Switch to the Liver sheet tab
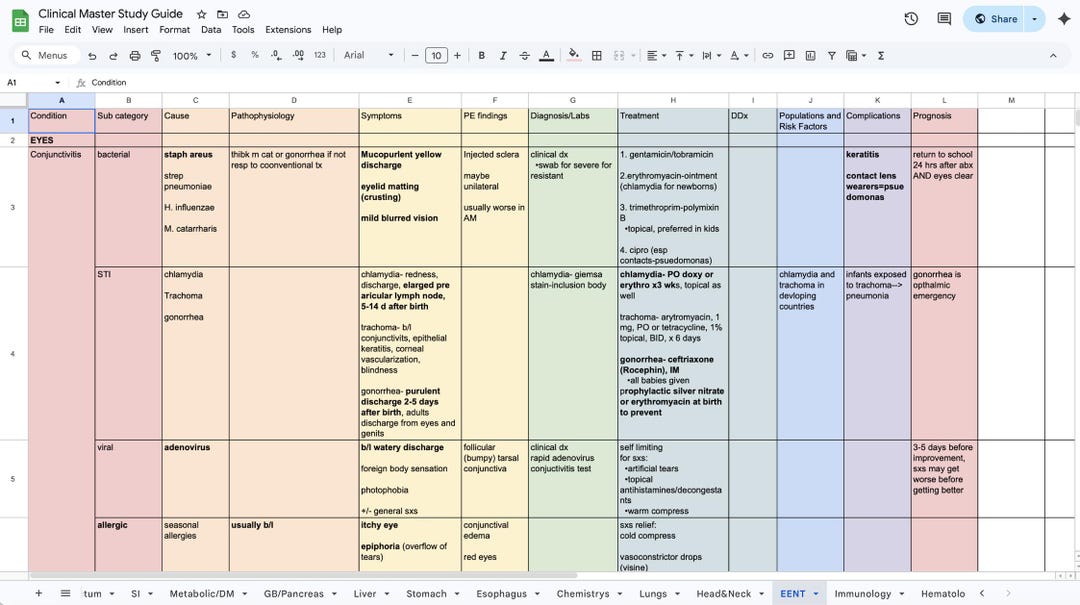The height and width of the screenshot is (605, 1080). click(x=364, y=593)
